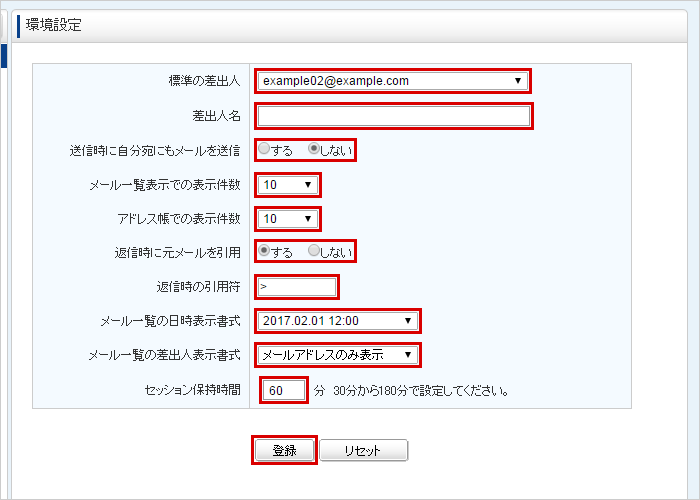
Task: Open the 標準の差出人 email dropdown
Action: (393, 81)
